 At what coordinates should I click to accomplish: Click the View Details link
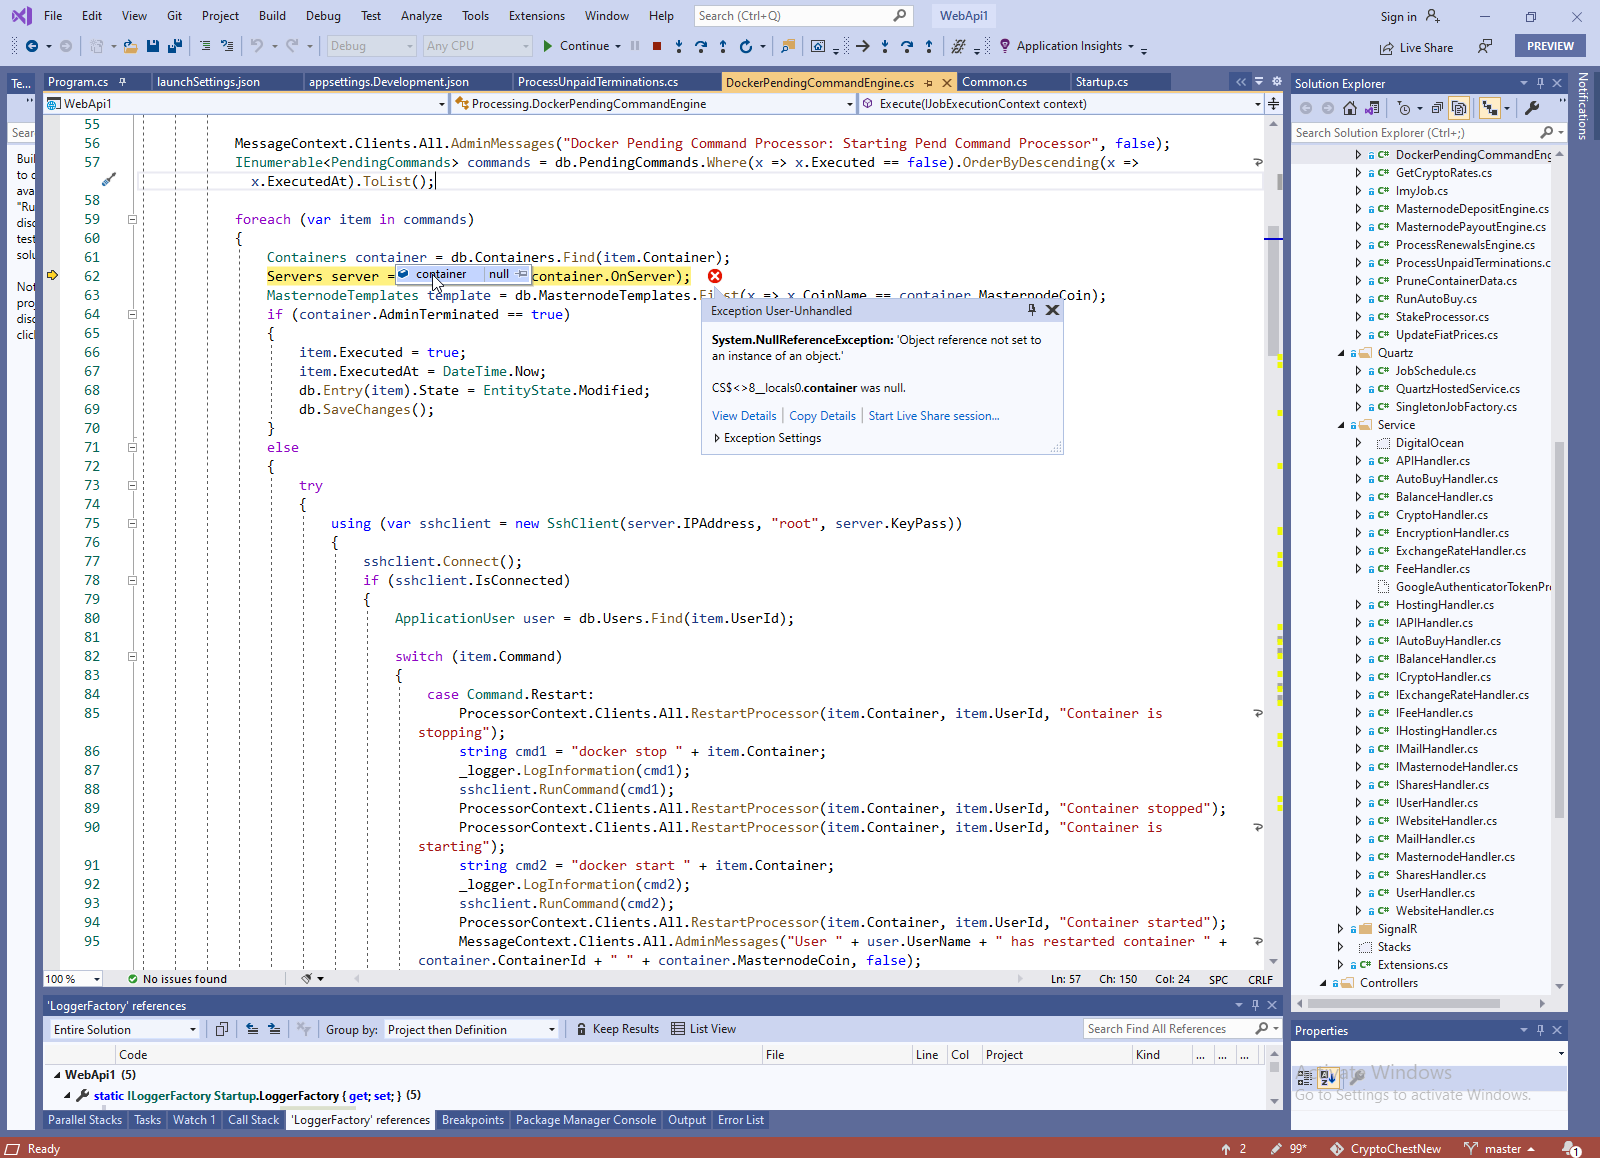[x=743, y=416]
